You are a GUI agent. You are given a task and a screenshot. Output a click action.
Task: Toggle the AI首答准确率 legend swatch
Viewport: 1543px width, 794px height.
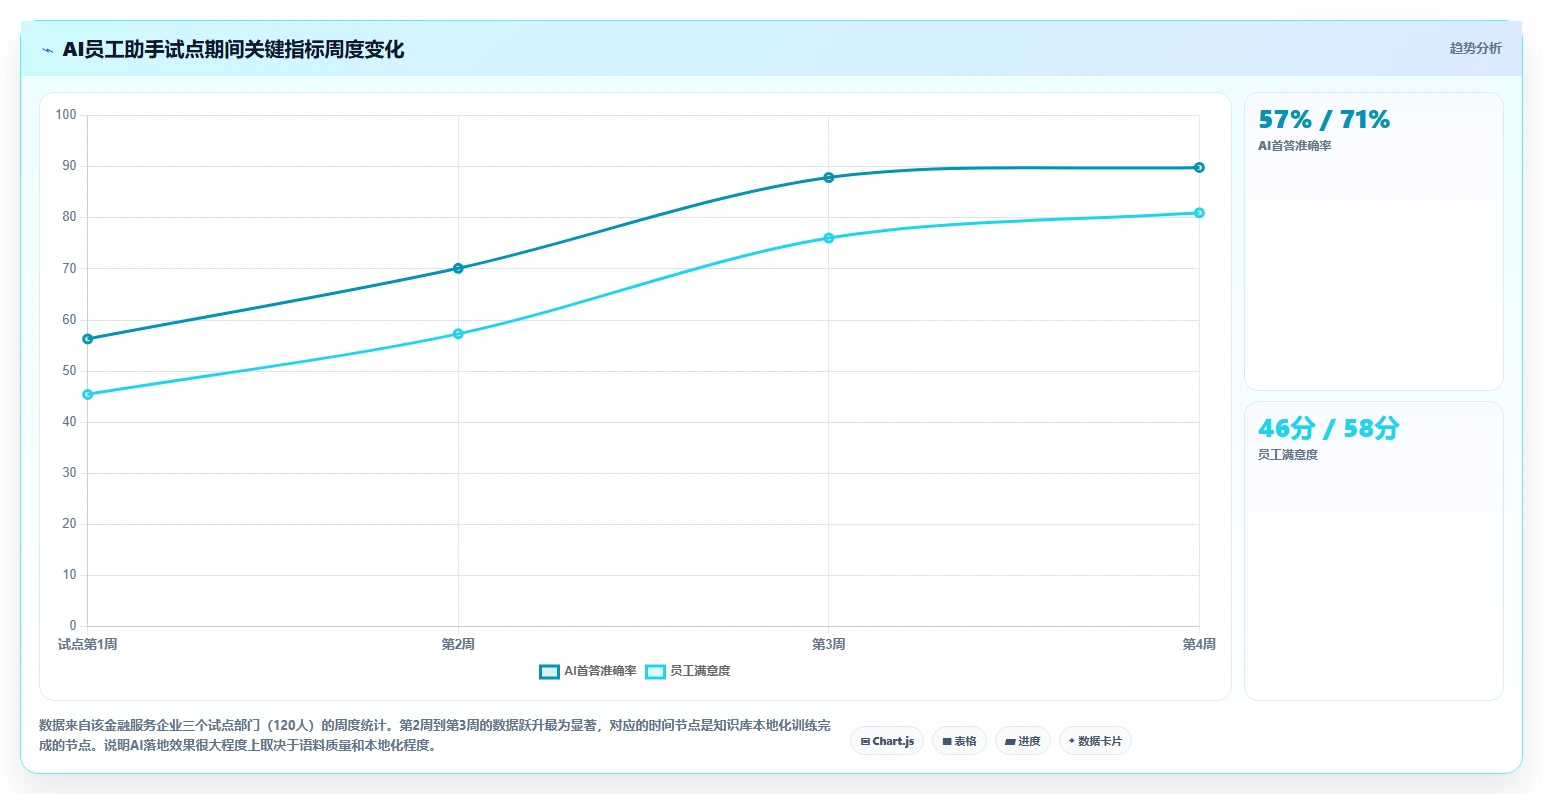(549, 672)
